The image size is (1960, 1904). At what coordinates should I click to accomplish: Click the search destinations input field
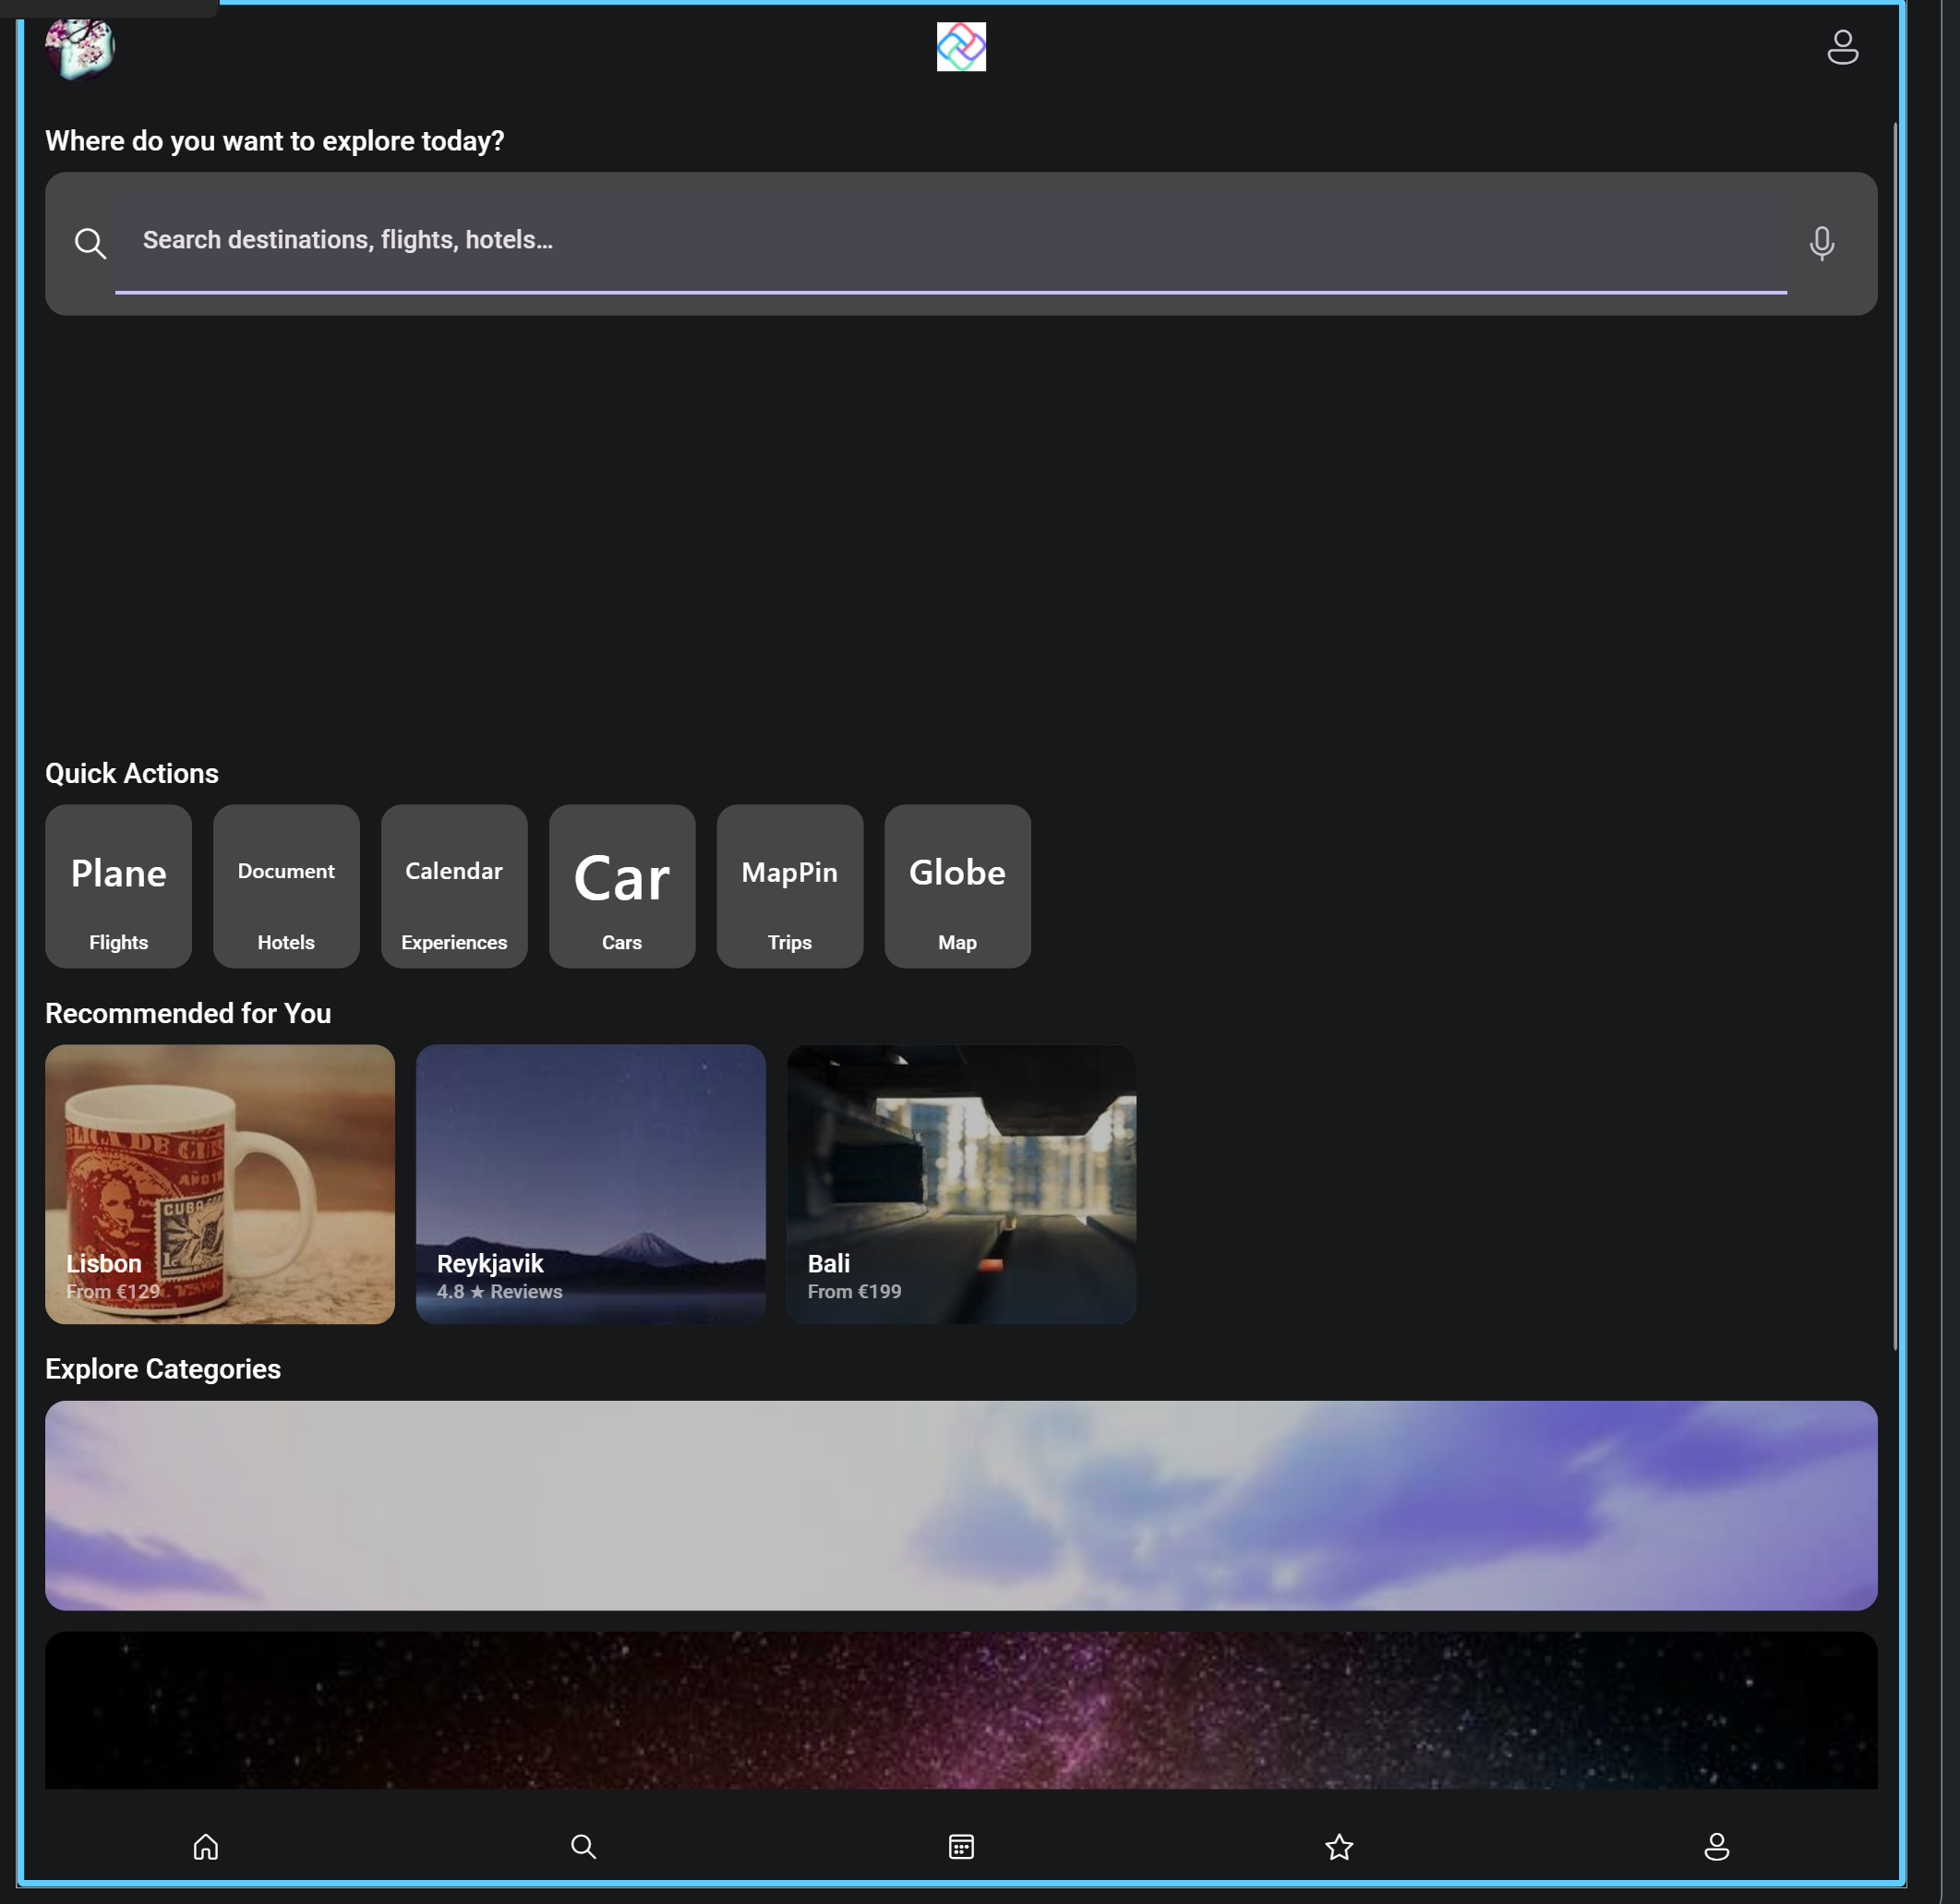click(x=950, y=241)
